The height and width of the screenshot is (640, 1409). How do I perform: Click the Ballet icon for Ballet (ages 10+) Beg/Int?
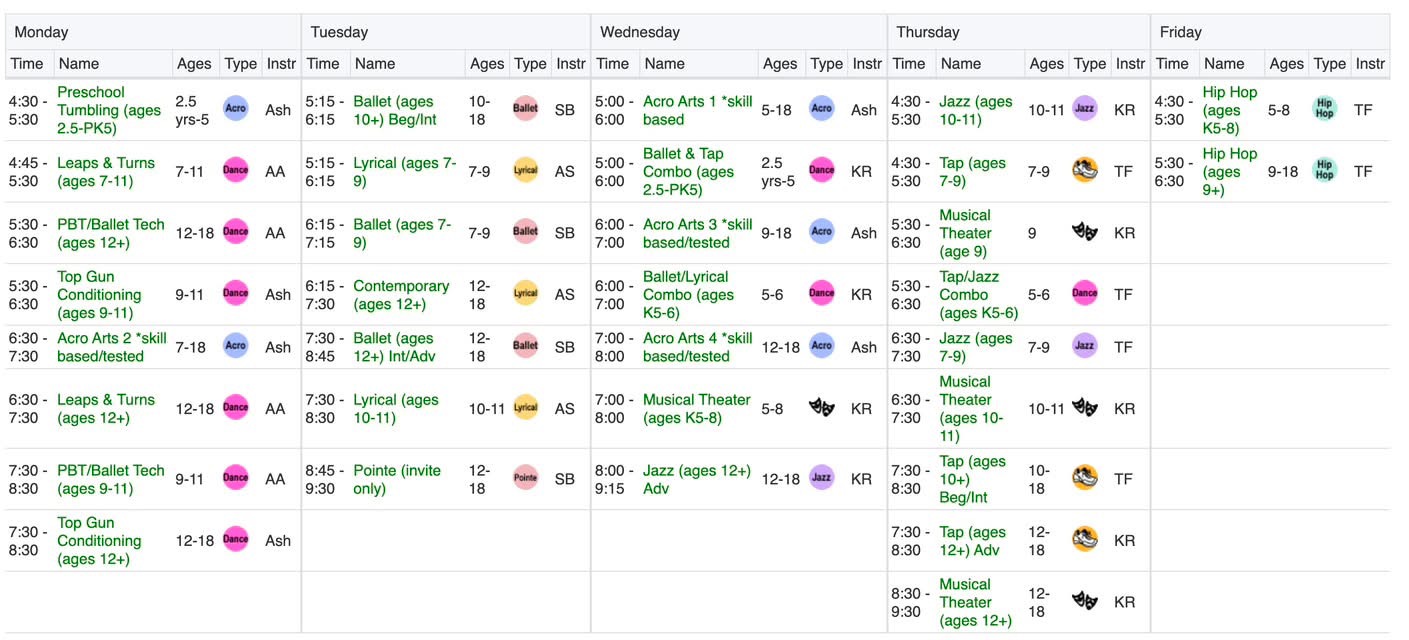click(x=525, y=109)
